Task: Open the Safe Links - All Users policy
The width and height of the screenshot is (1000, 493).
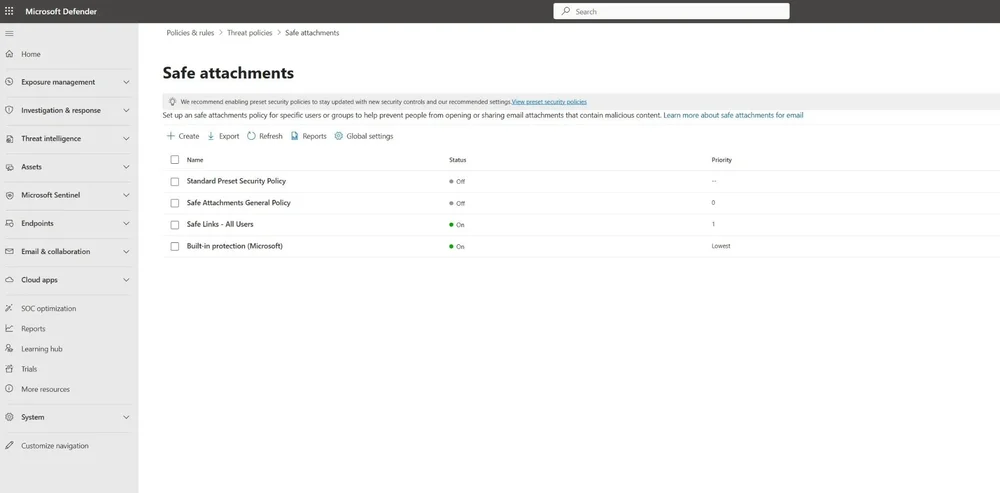Action: coord(220,224)
